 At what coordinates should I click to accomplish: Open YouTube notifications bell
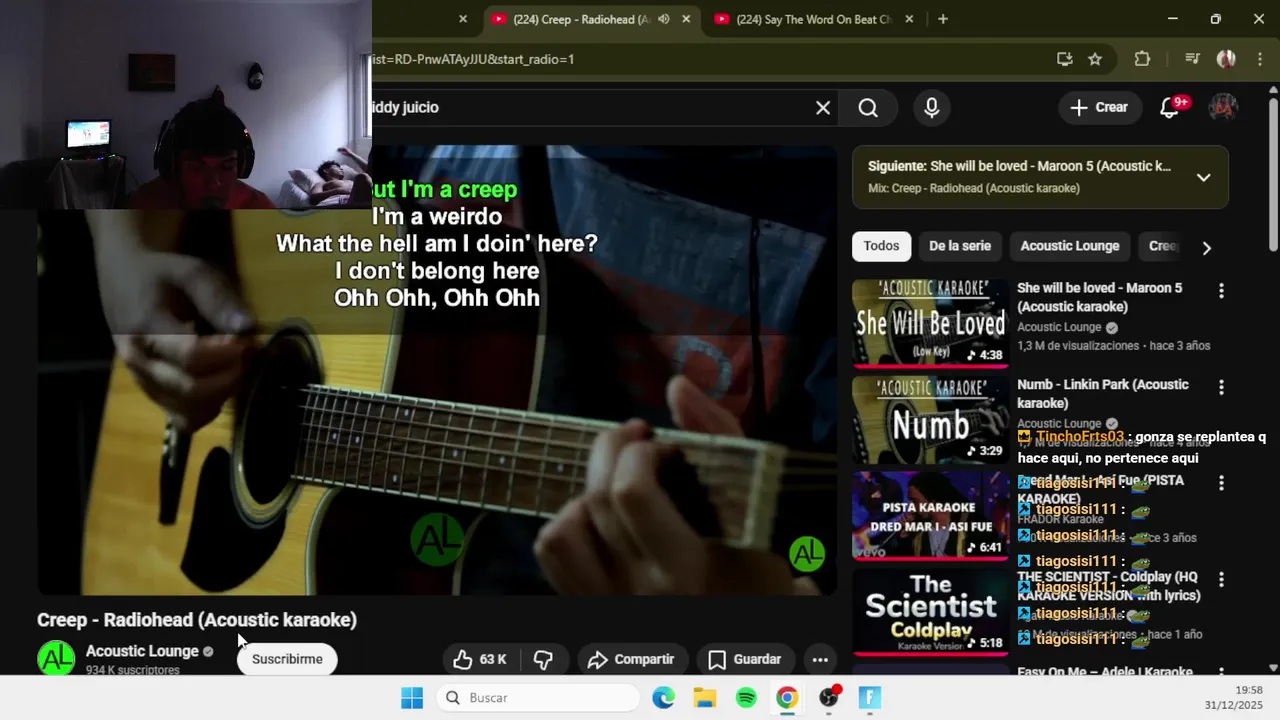pyautogui.click(x=1170, y=108)
